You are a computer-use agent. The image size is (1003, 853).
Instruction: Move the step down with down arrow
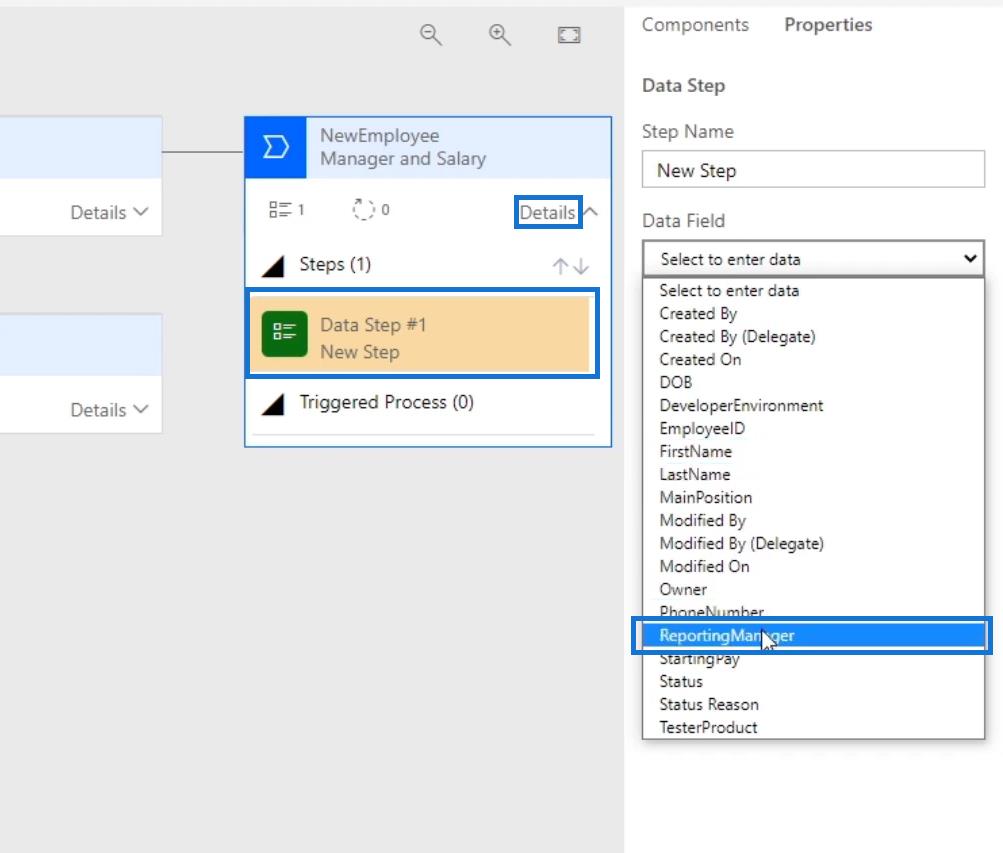(581, 266)
